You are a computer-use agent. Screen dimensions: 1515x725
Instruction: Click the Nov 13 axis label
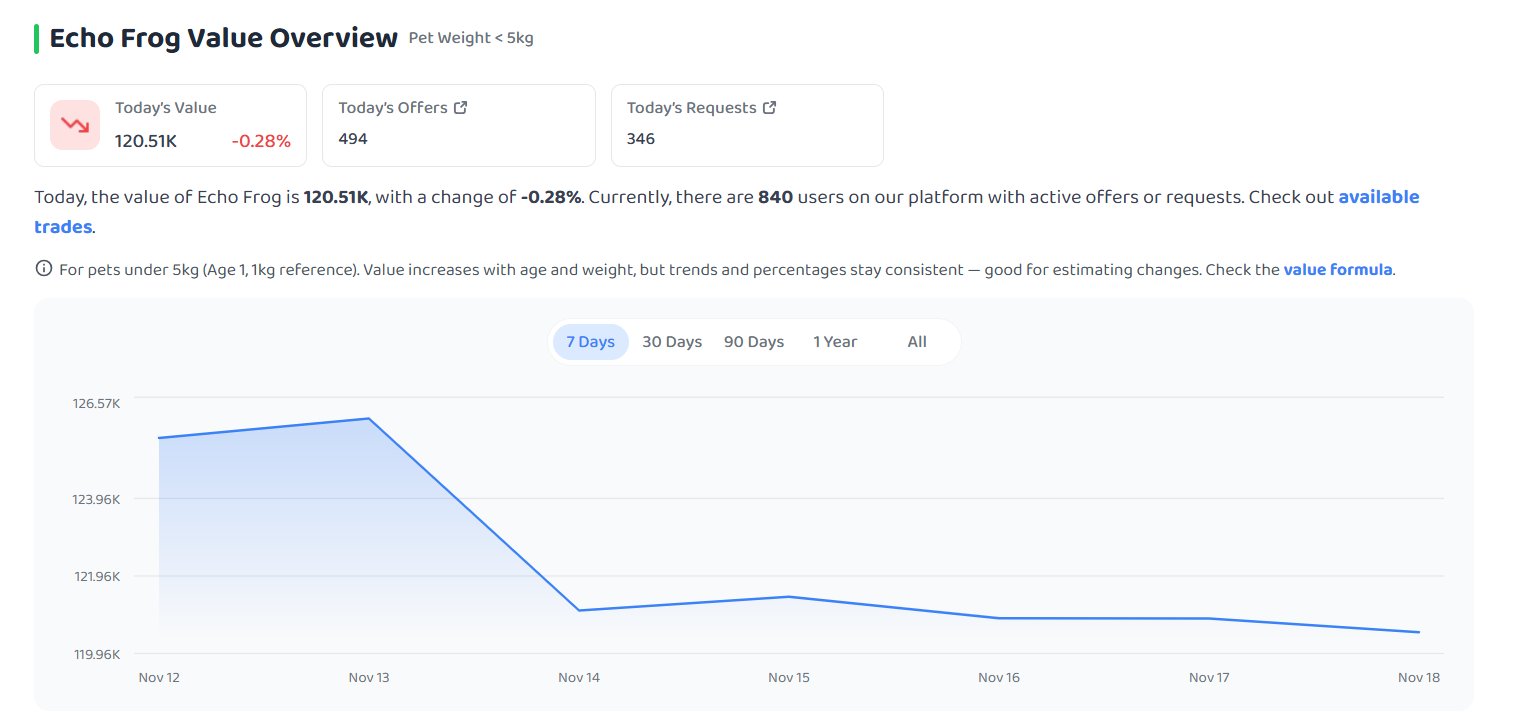click(369, 678)
